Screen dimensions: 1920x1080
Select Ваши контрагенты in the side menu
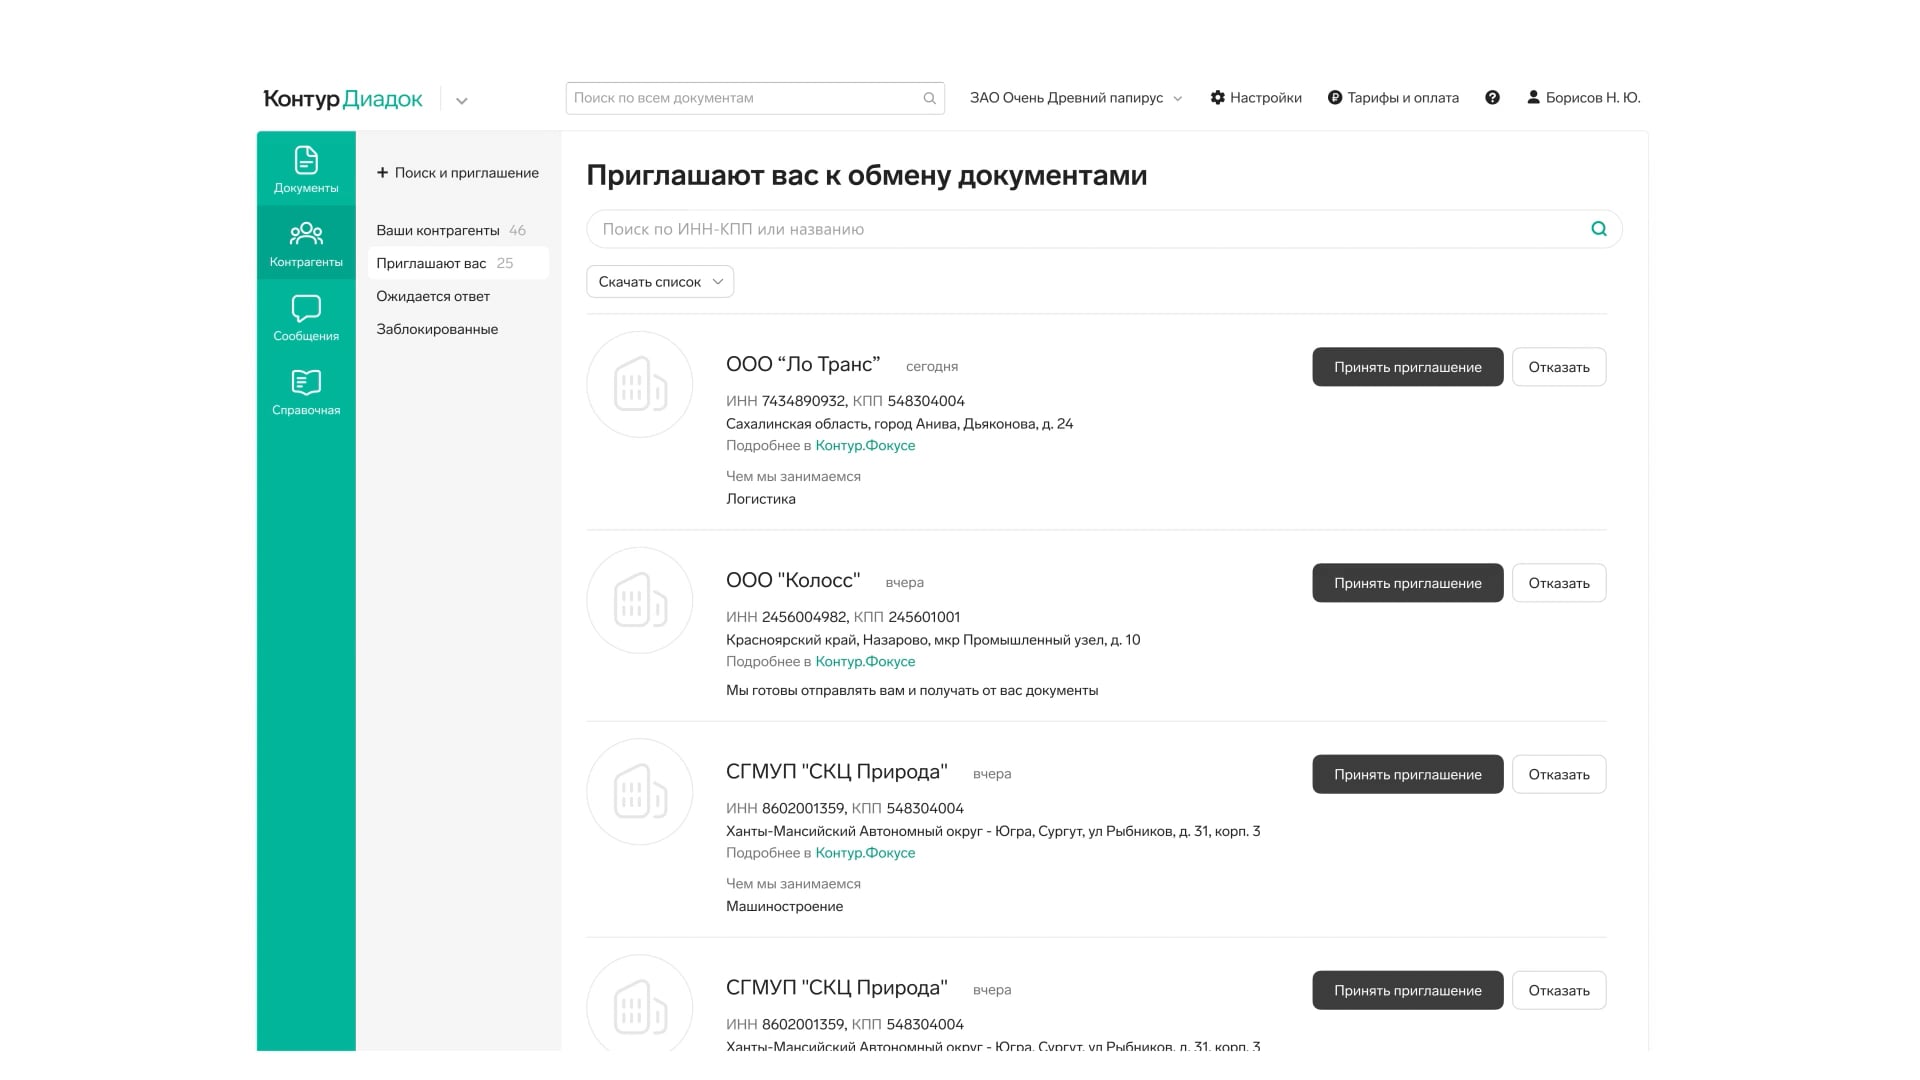458,230
